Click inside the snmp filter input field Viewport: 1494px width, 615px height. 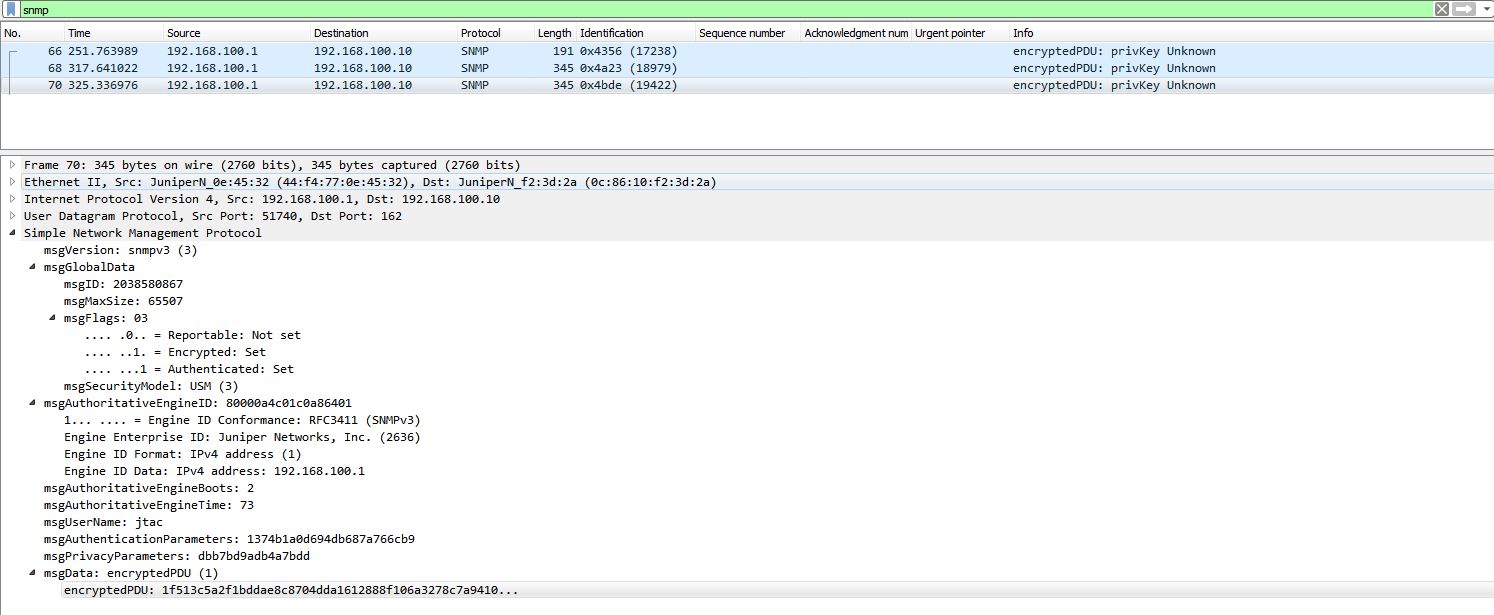pos(200,9)
